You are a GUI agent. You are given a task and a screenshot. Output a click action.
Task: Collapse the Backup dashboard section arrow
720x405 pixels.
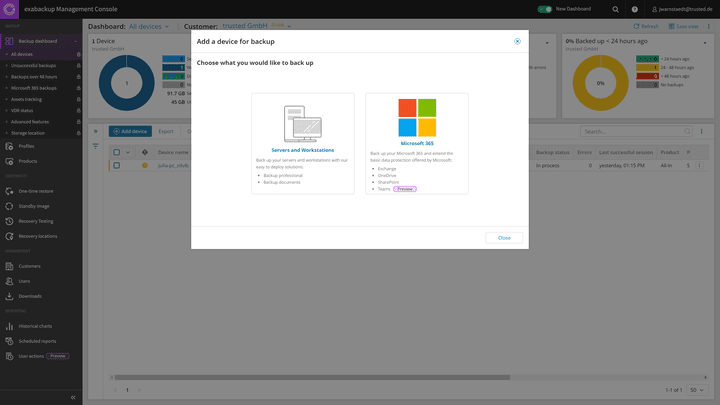(76, 41)
